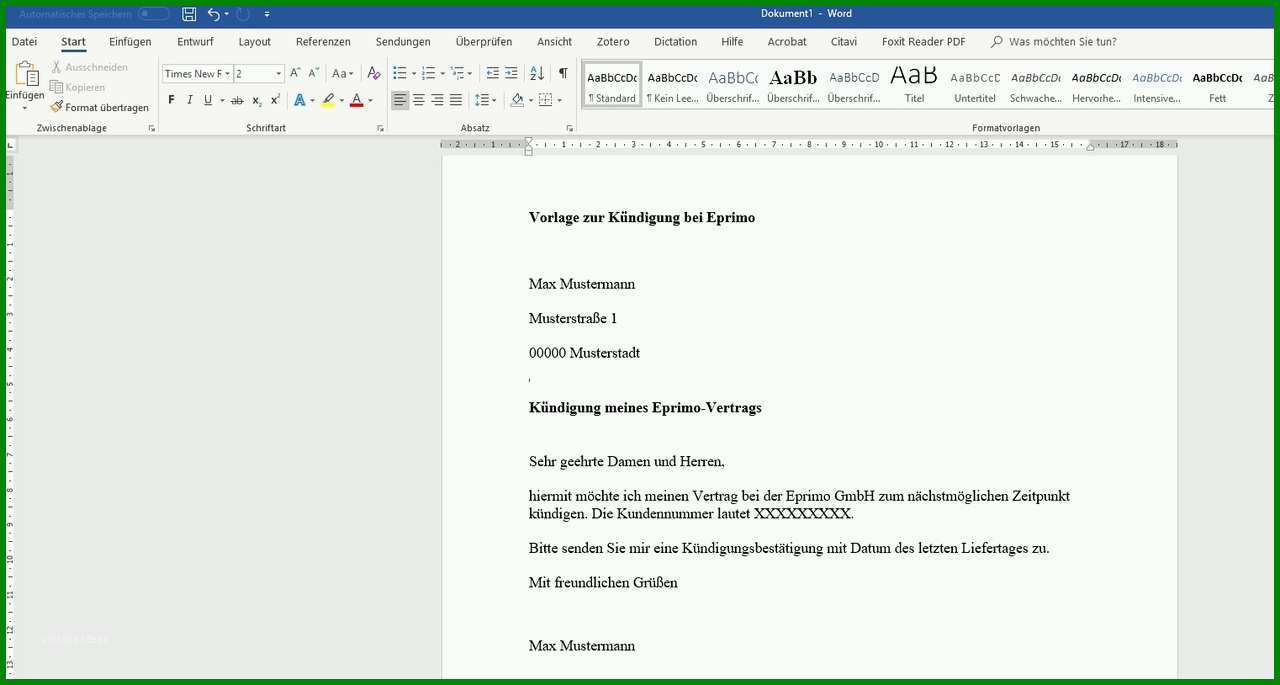This screenshot has height=685, width=1280.
Task: Click the text effects A icon
Action: click(299, 100)
